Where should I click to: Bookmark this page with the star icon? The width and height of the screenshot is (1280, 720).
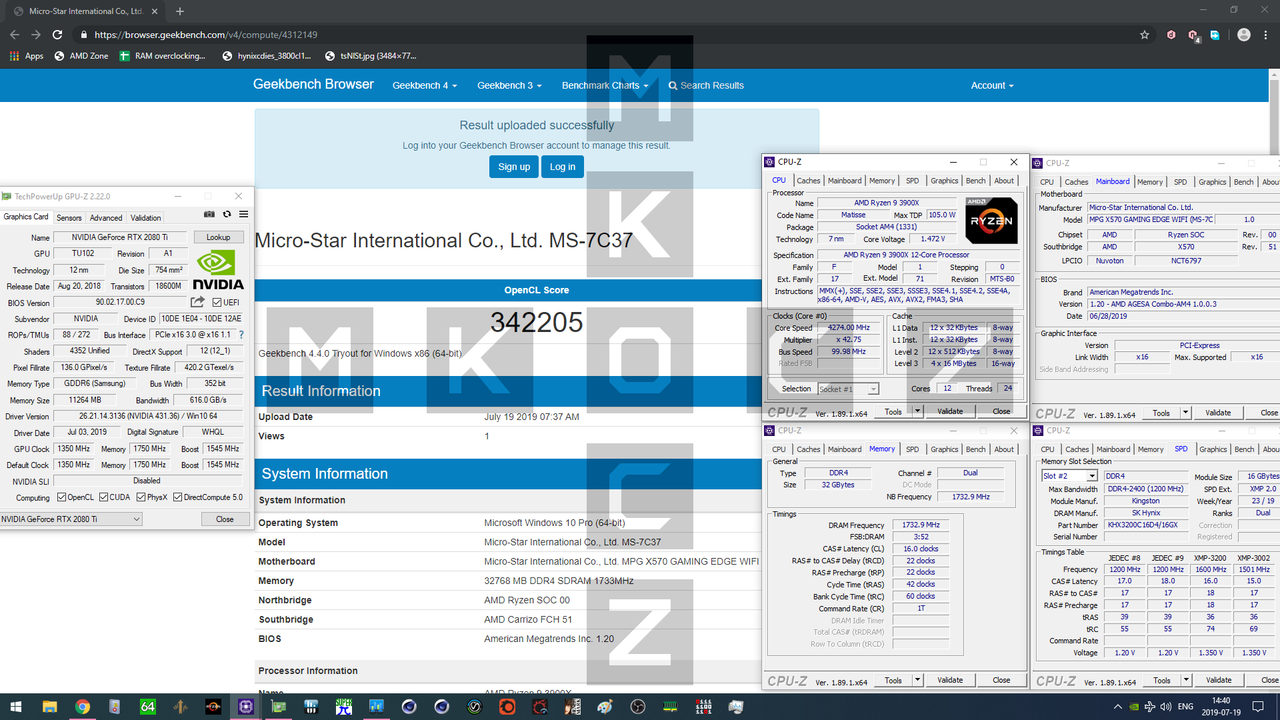click(x=1145, y=34)
